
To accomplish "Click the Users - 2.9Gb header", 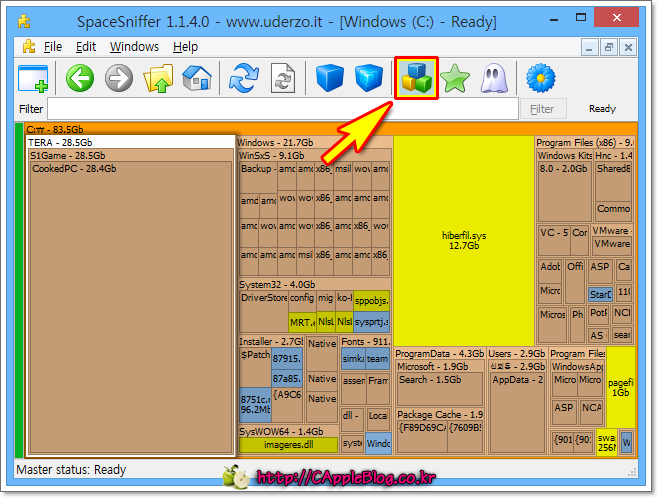I will pos(517,354).
